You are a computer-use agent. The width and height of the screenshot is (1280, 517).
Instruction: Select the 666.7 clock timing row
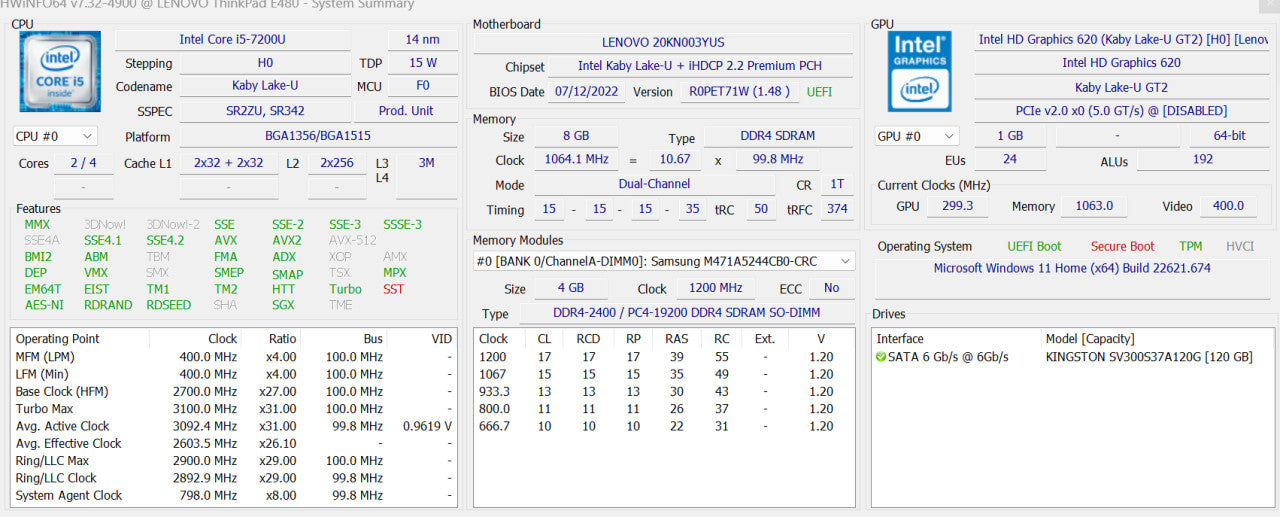[x=664, y=426]
